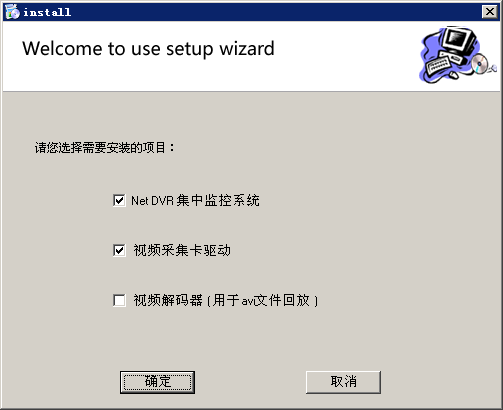Enable the 视频解码器 checkbox
Screen dimensions: 503x410
coord(119,300)
